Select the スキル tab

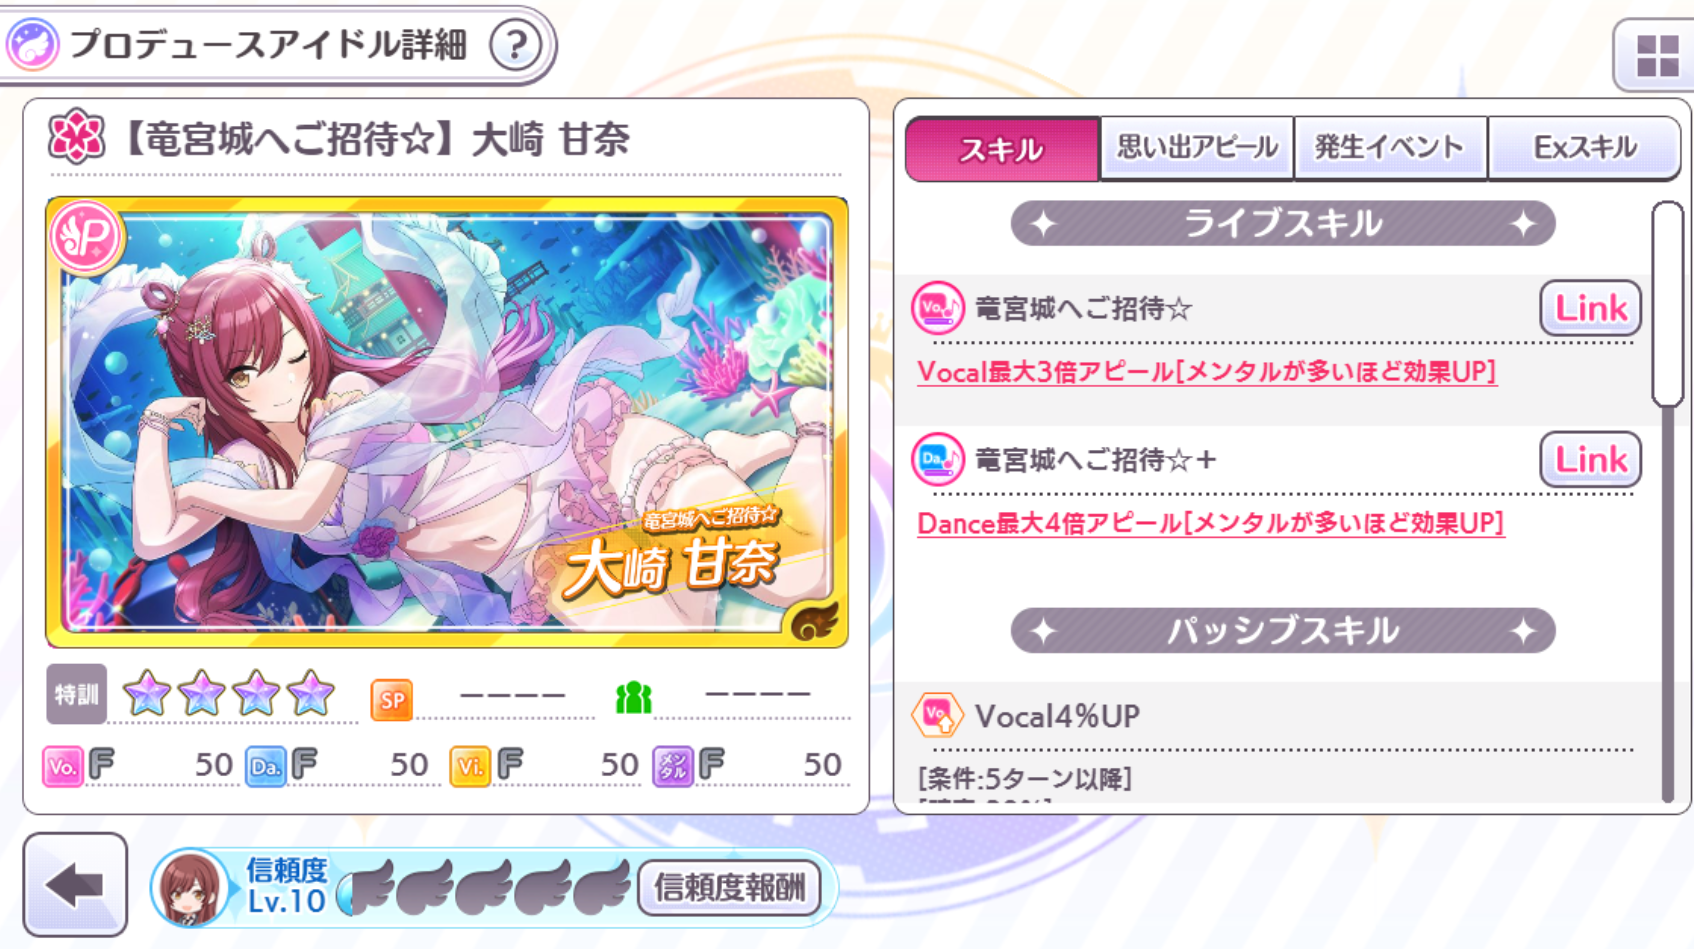pyautogui.click(x=1002, y=149)
